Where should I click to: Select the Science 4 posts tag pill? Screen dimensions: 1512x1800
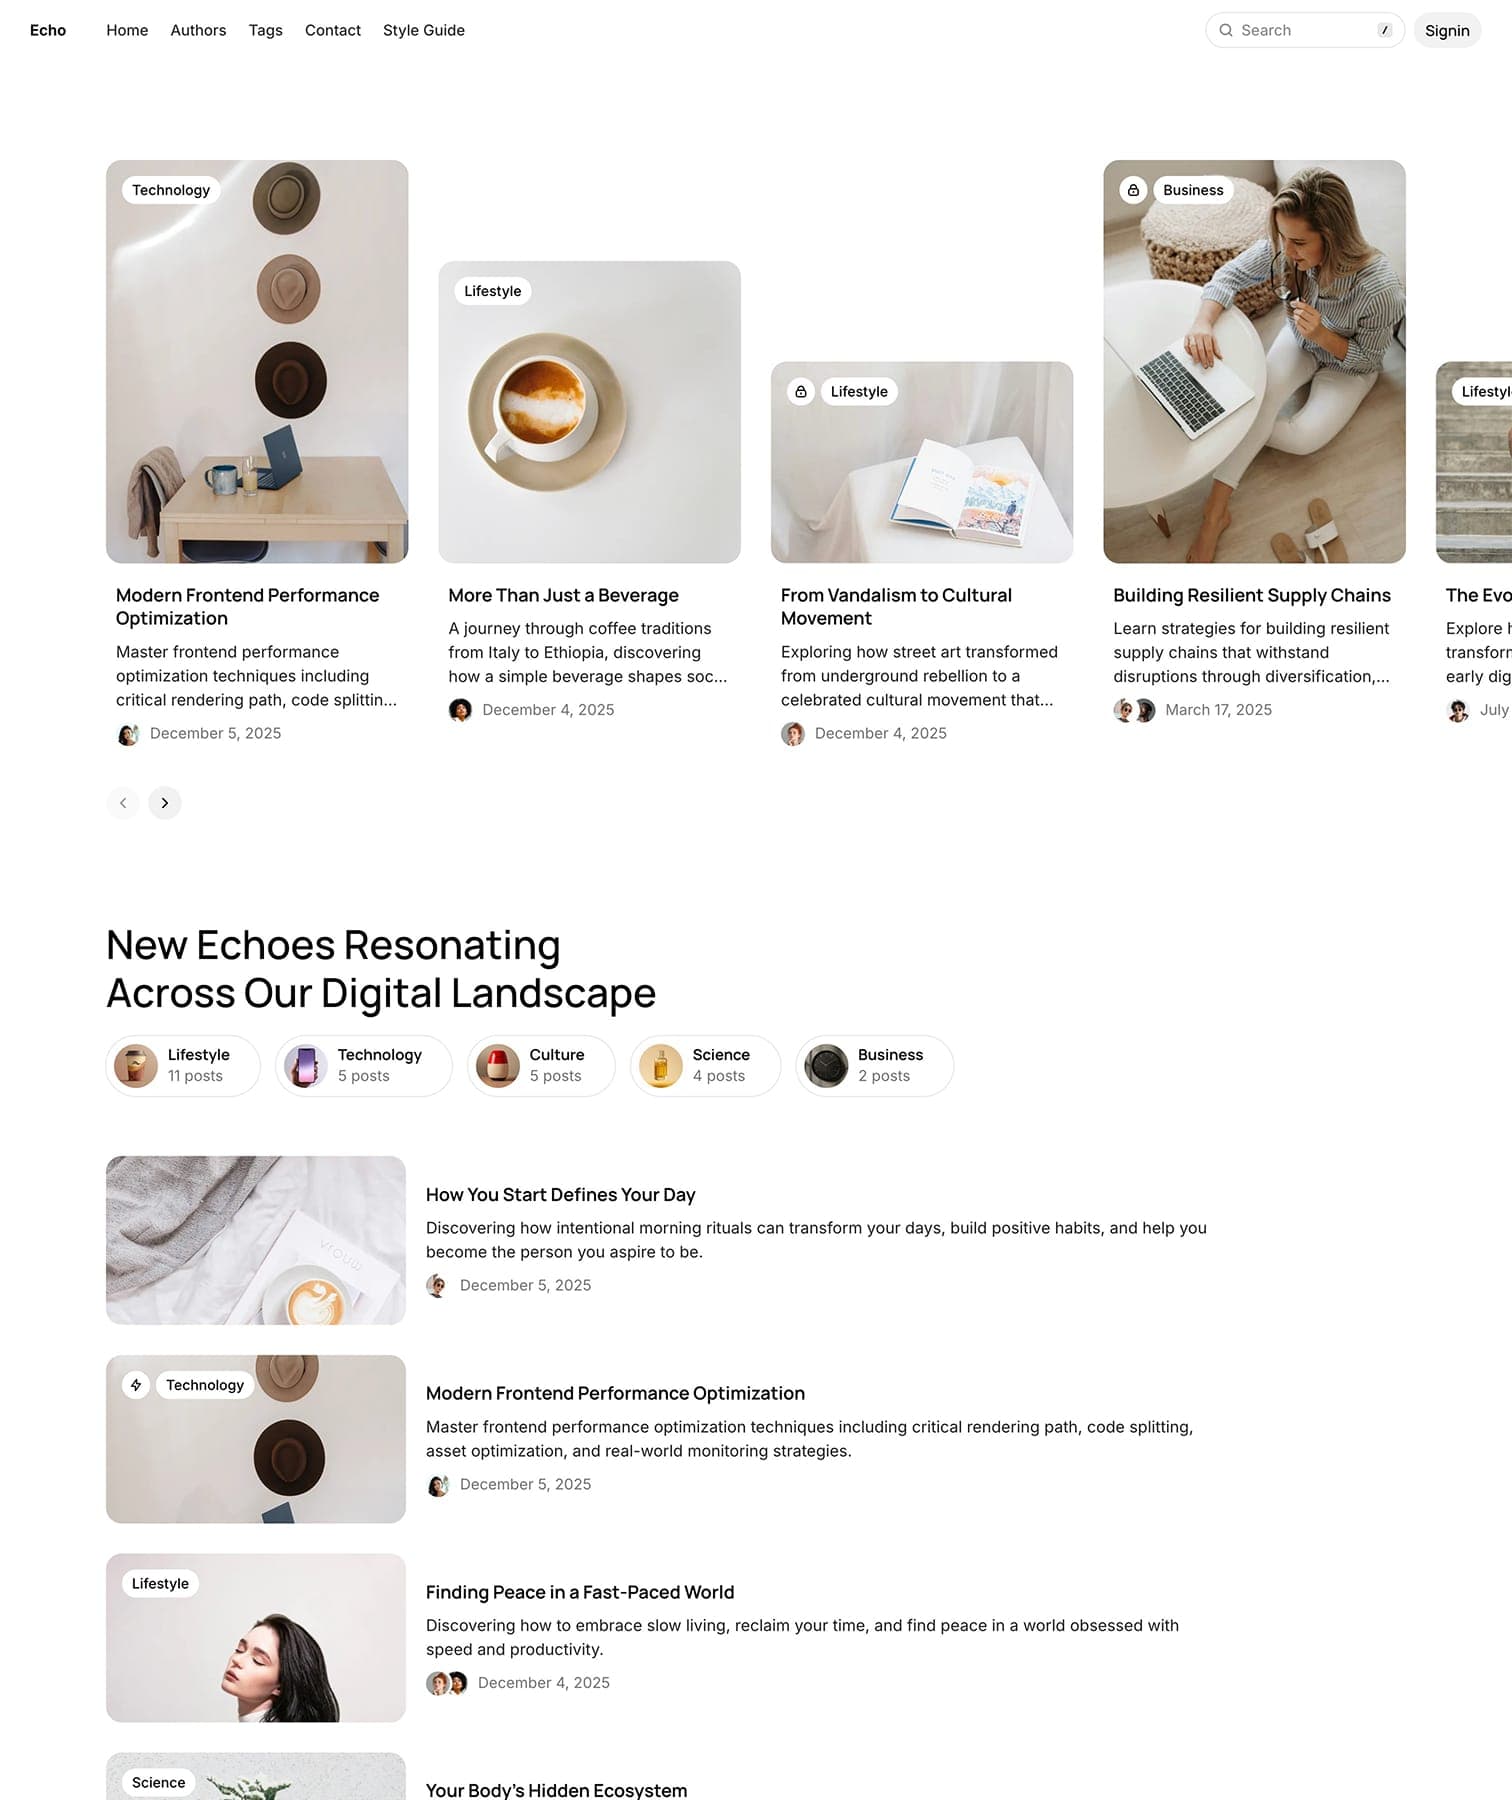[705, 1066]
